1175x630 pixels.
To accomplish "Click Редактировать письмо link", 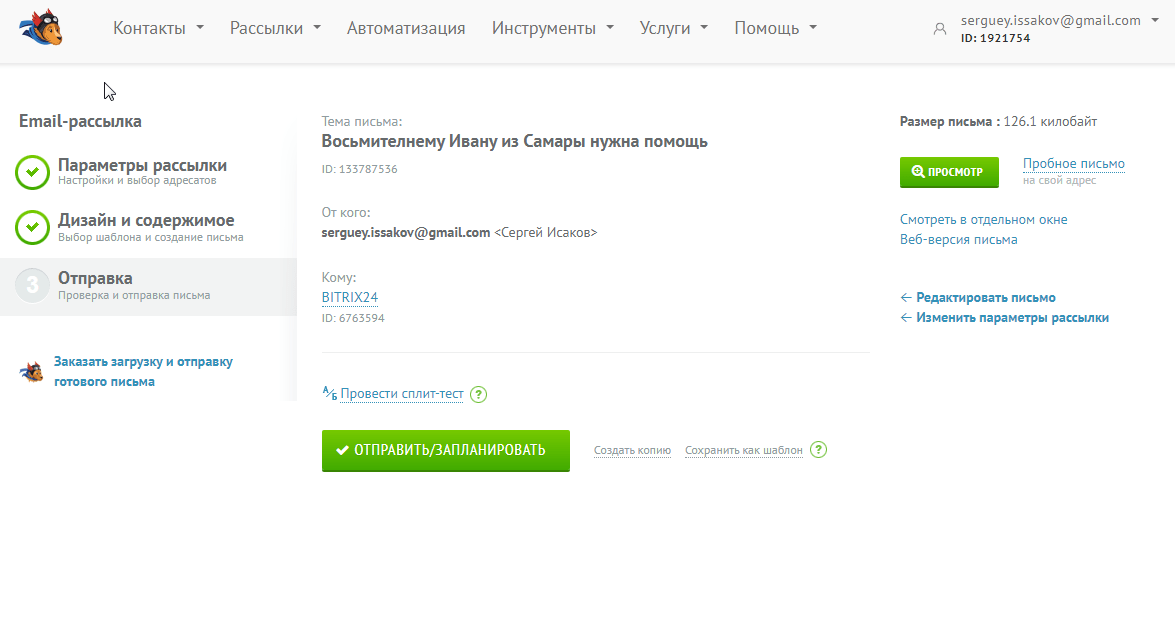I will point(985,298).
